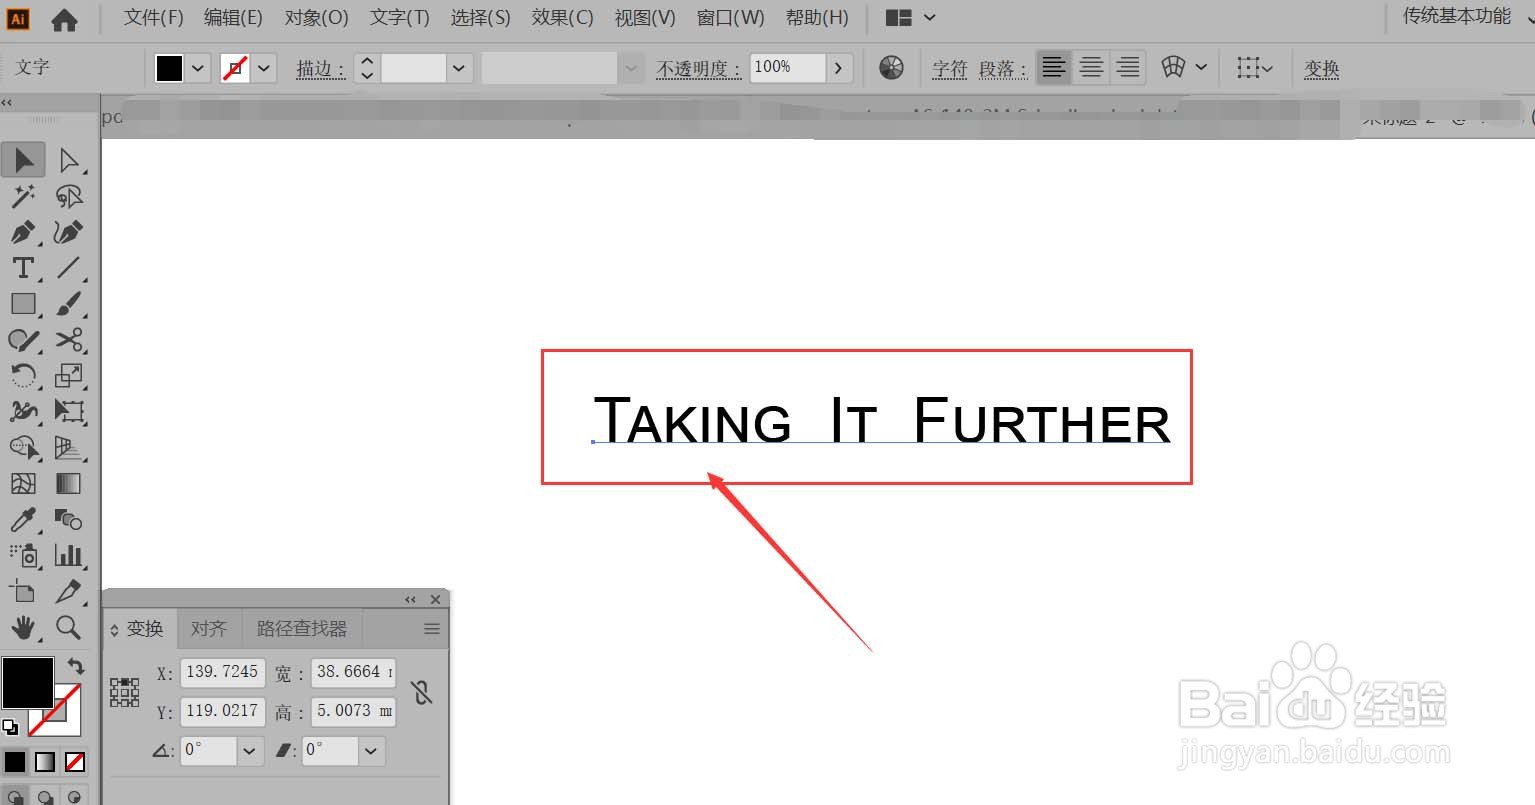Select the Lasso tool

click(x=69, y=196)
